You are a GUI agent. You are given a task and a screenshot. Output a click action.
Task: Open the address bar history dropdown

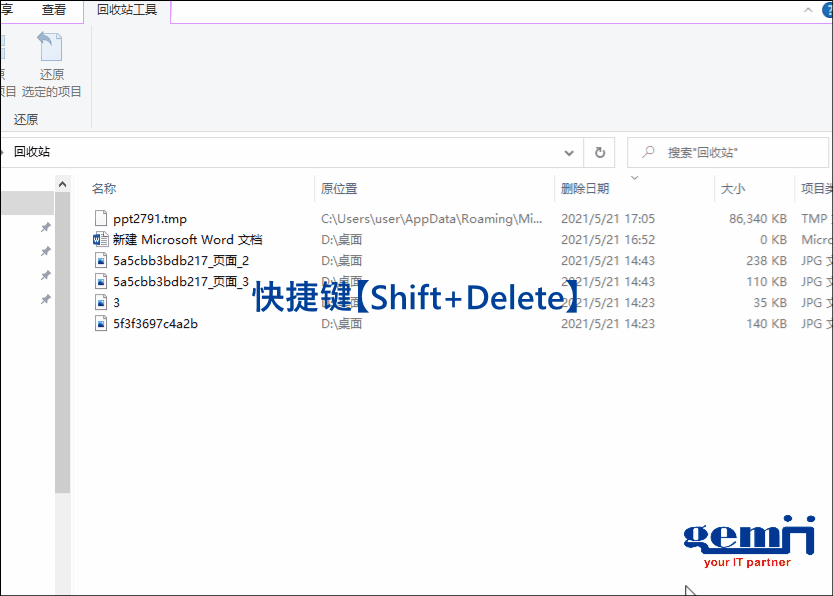(569, 152)
